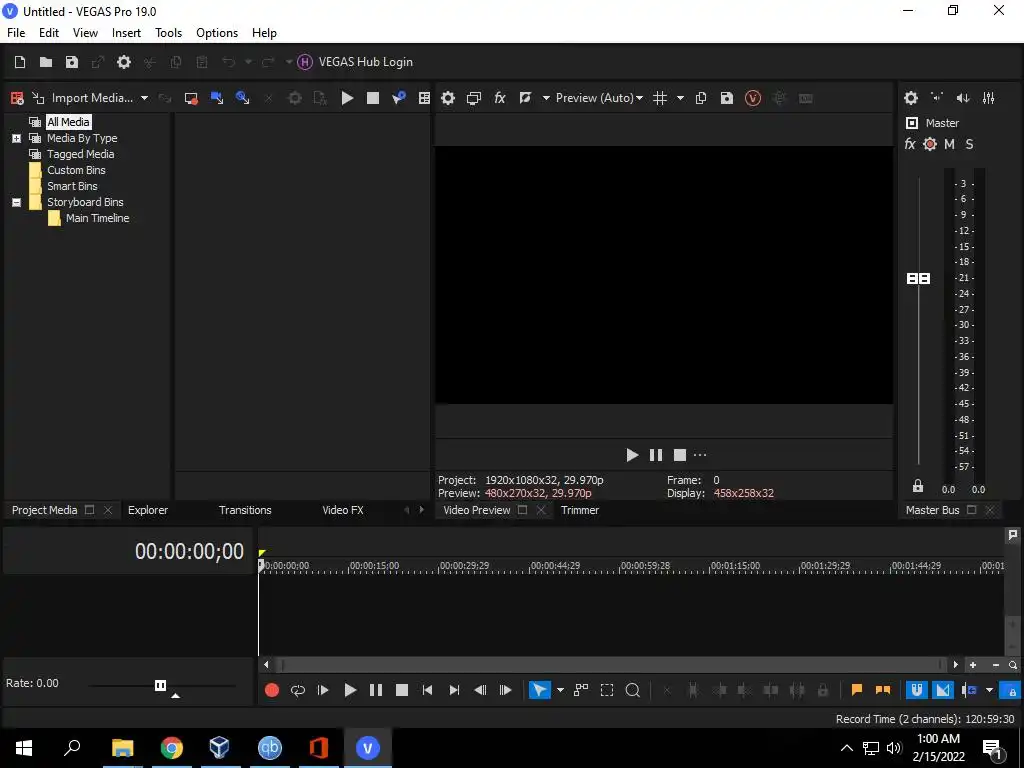Click the Master volume fader handle

click(919, 279)
